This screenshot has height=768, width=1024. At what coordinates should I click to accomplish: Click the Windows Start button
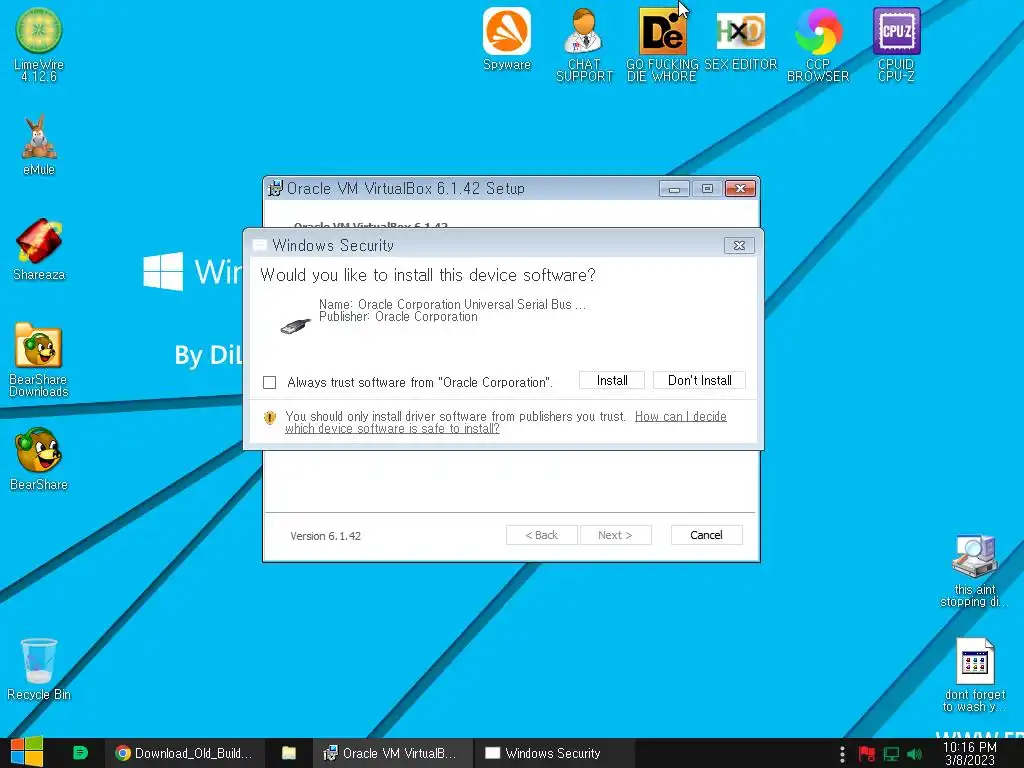coord(27,752)
